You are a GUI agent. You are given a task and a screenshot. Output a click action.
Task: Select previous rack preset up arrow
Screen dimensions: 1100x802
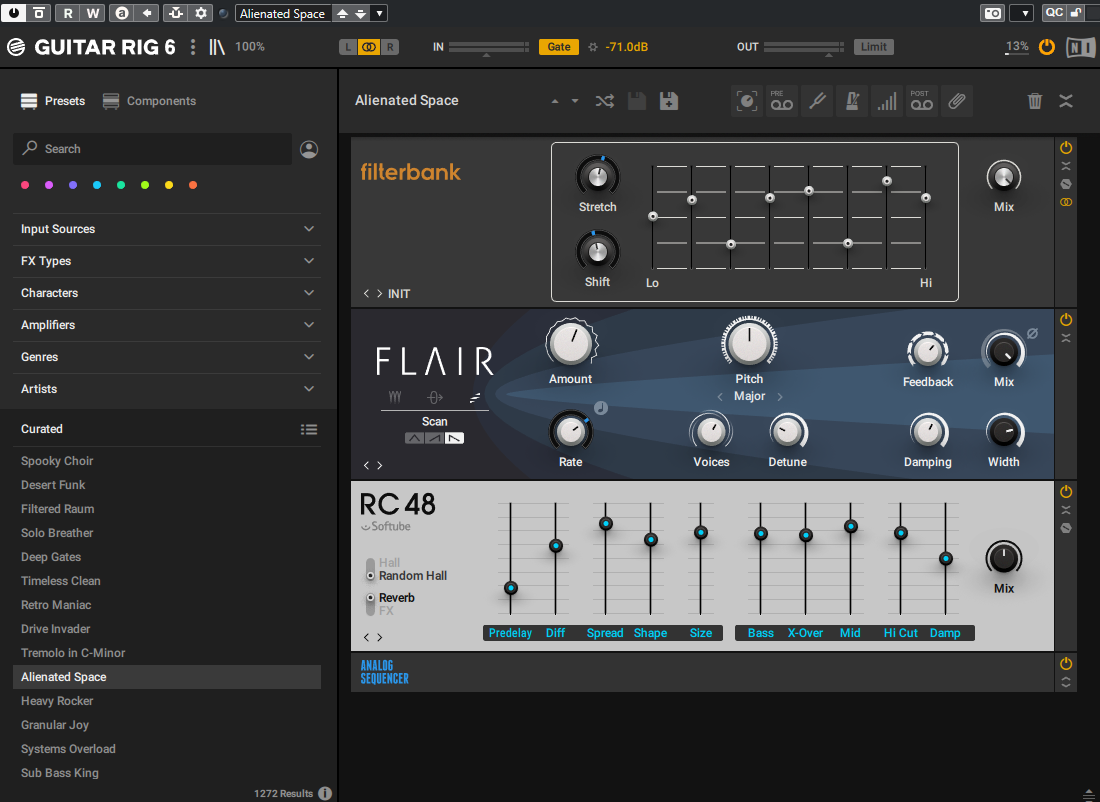(555, 101)
